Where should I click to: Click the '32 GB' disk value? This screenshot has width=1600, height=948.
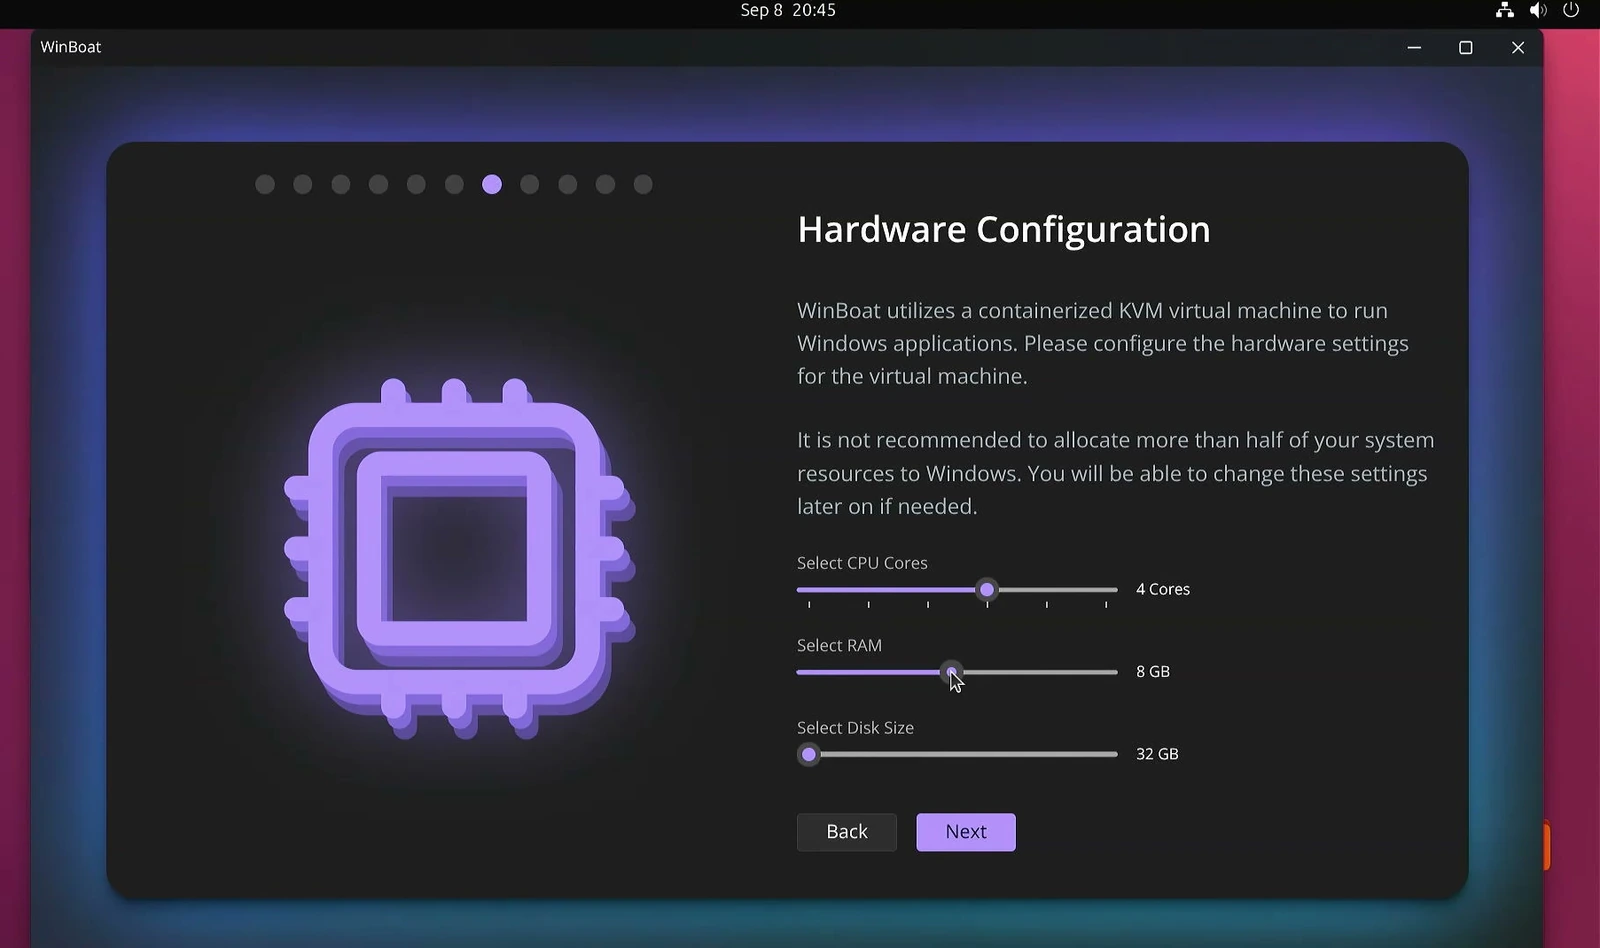click(x=1157, y=754)
